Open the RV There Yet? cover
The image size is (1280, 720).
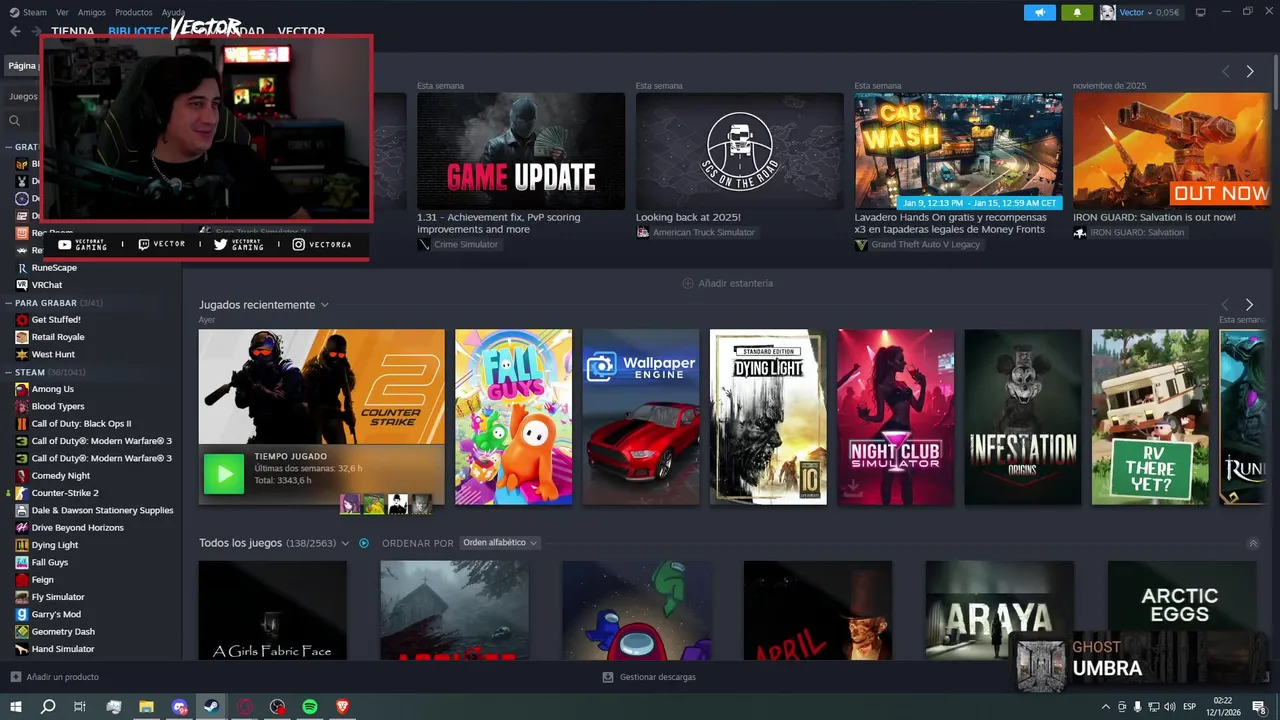point(1150,417)
